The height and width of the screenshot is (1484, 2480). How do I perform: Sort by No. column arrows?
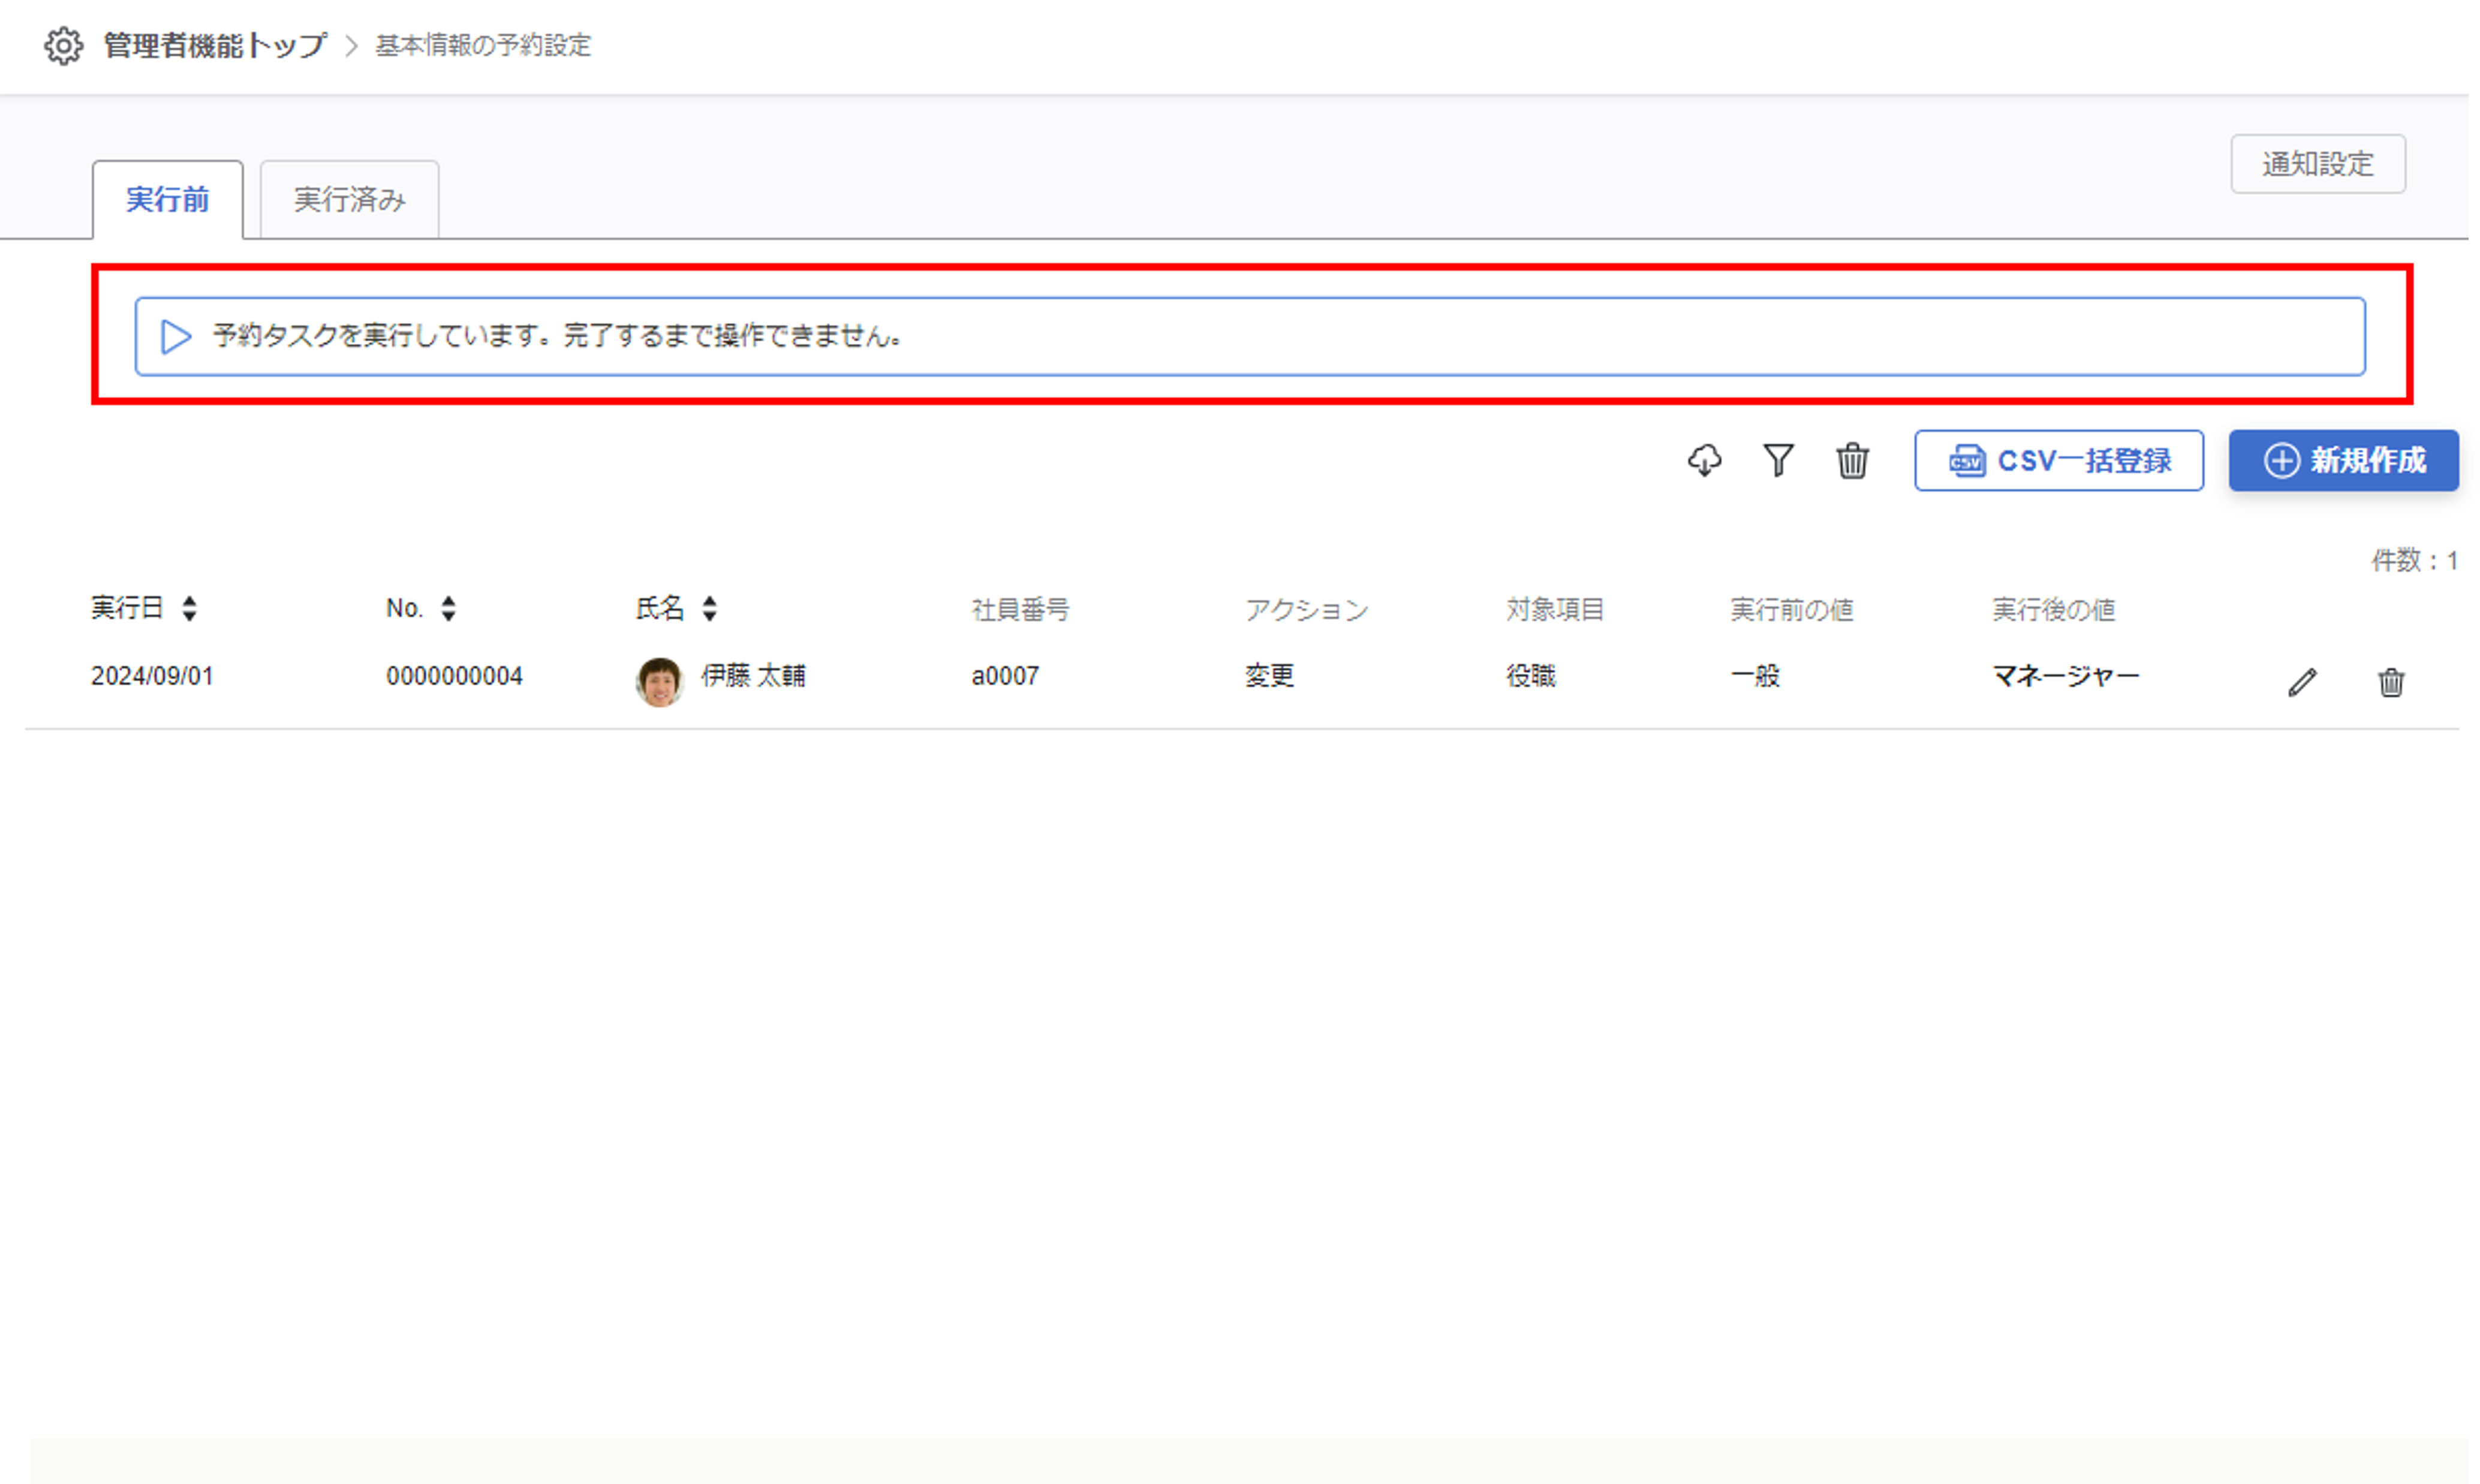[449, 609]
